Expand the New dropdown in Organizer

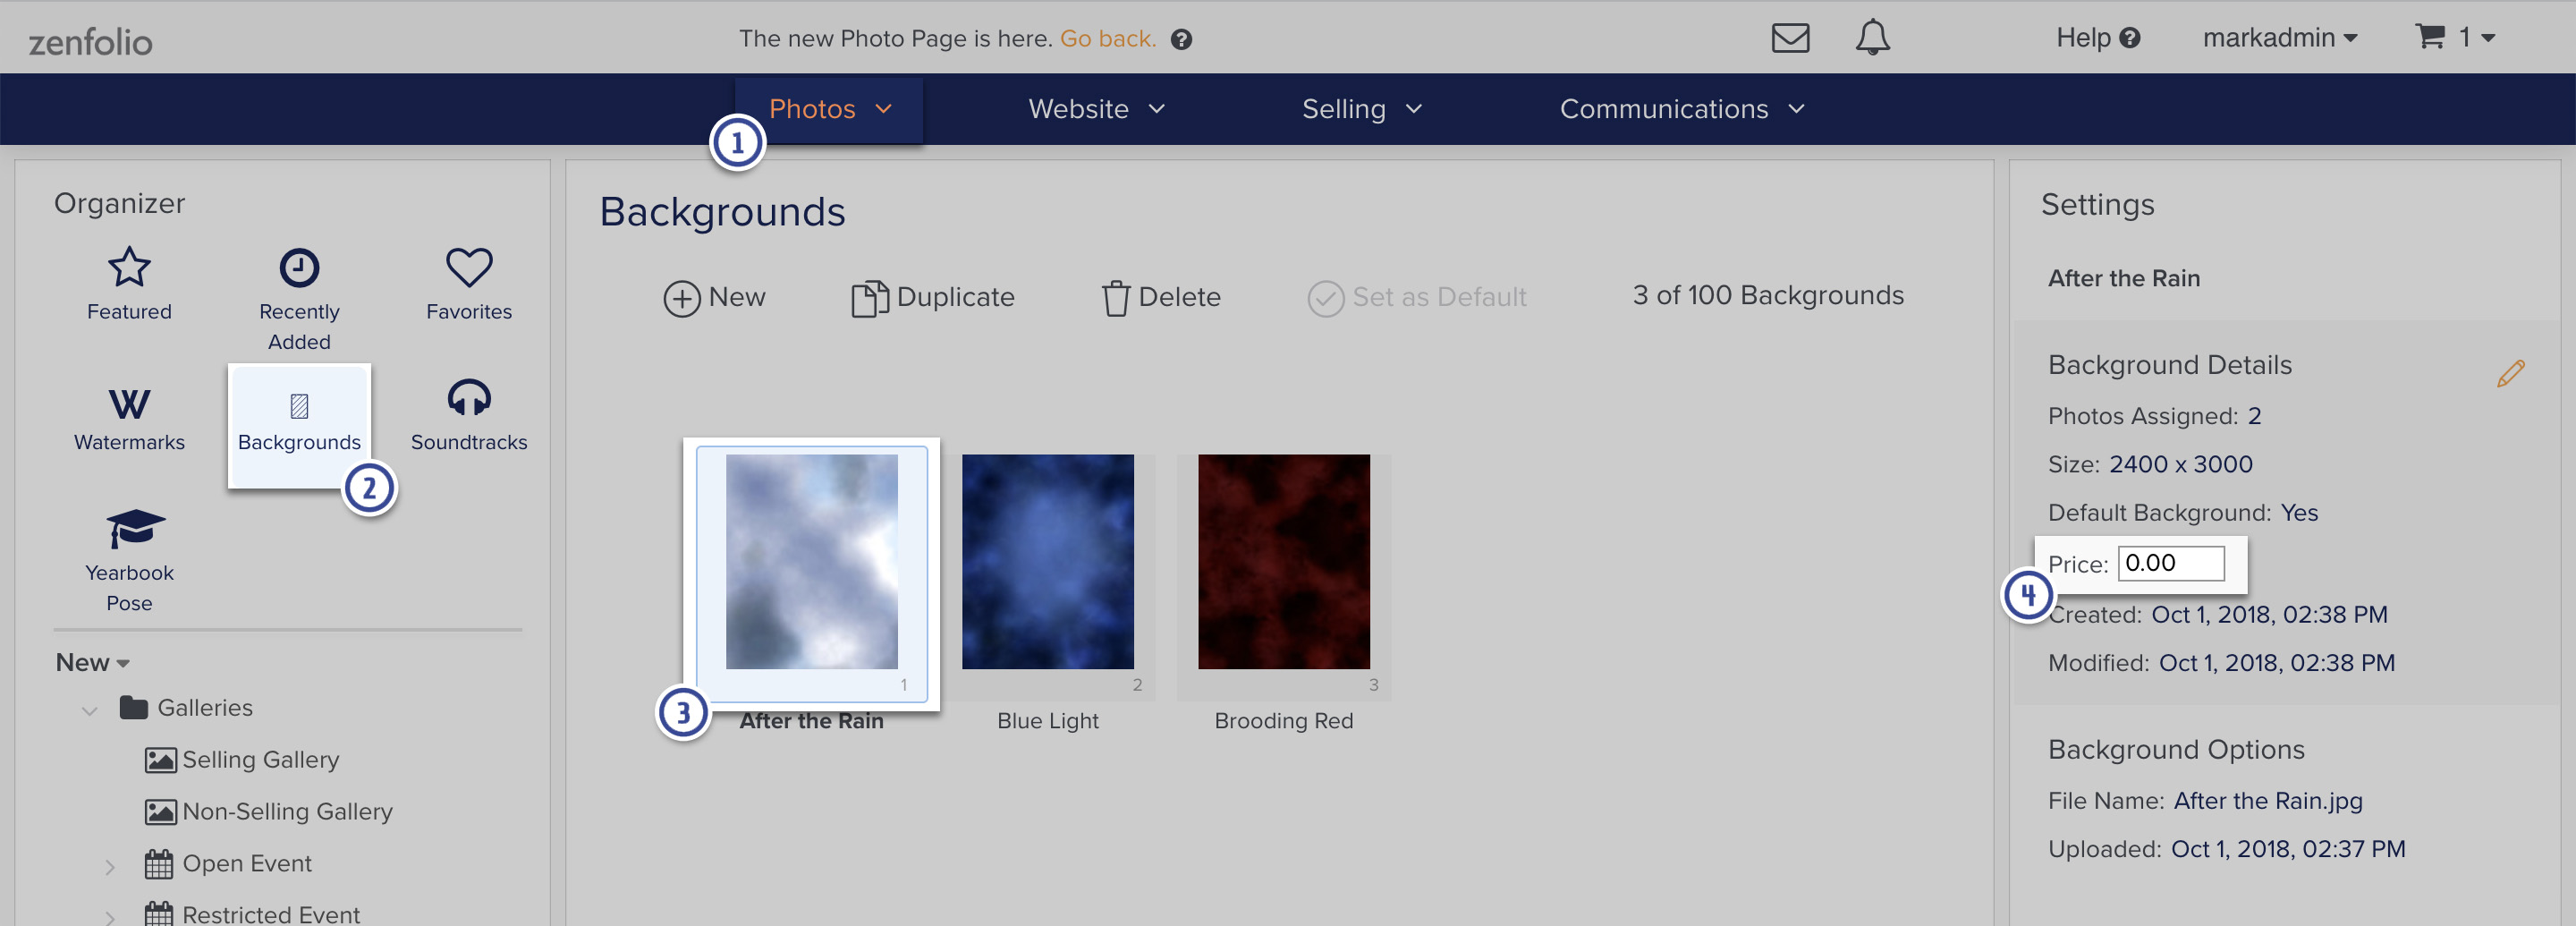[93, 662]
